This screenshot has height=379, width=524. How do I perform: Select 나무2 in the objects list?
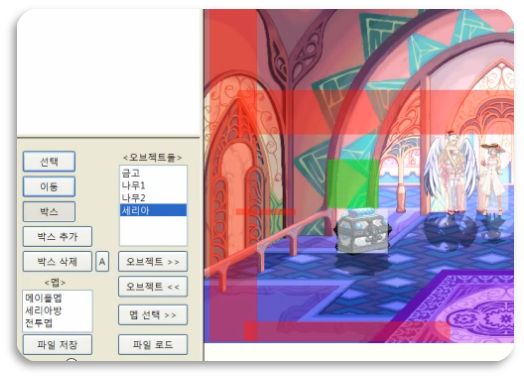pyautogui.click(x=153, y=198)
